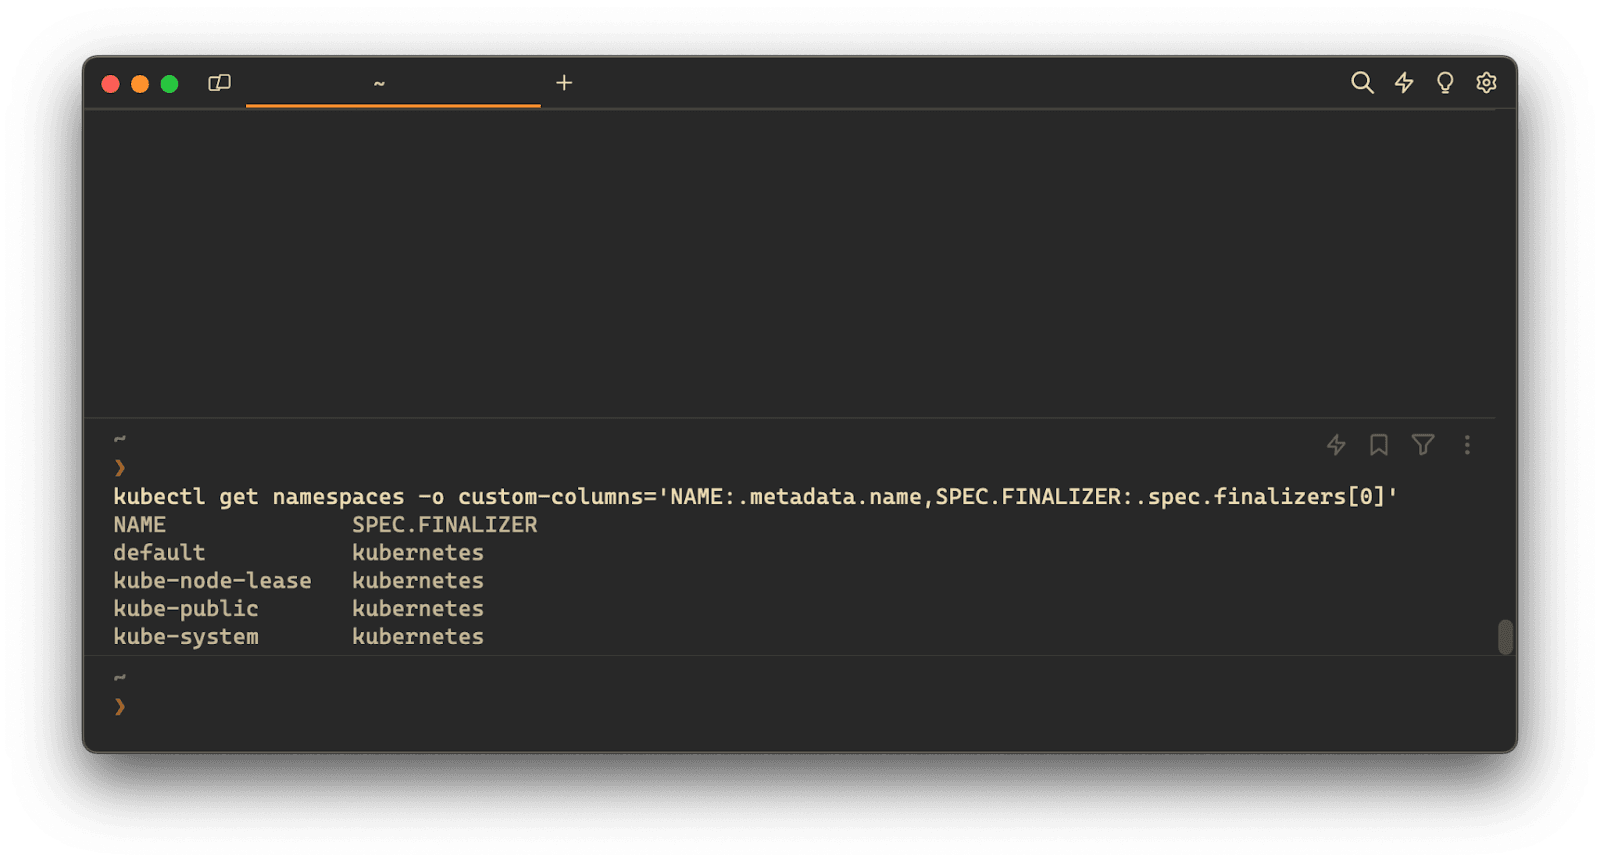
Task: Toggle the filter icon on the block output
Action: point(1423,445)
